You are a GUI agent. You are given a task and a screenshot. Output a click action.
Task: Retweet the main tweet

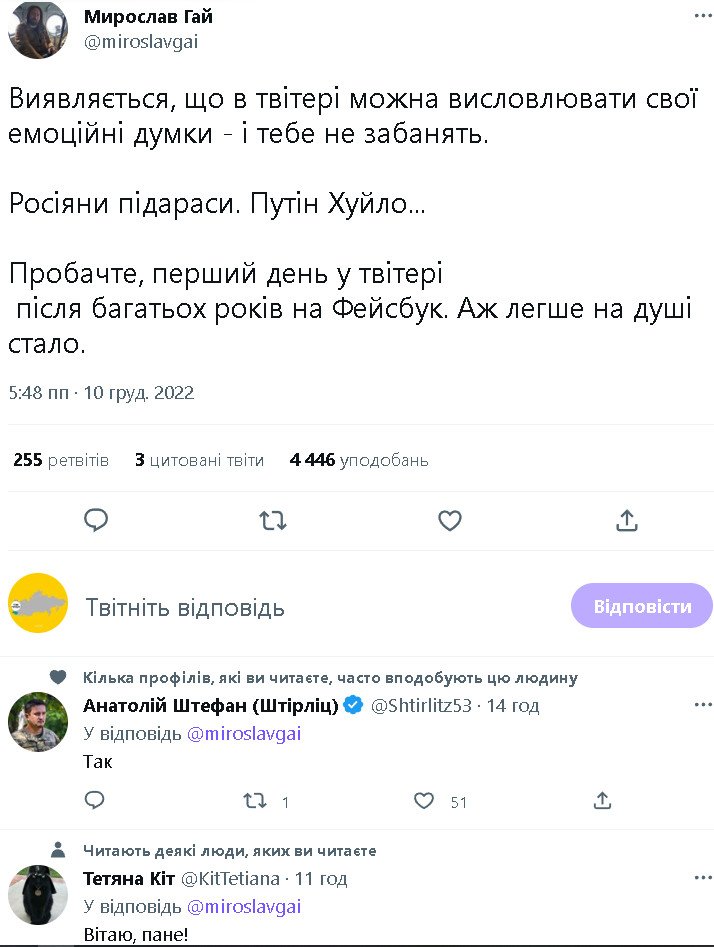pyautogui.click(x=272, y=520)
